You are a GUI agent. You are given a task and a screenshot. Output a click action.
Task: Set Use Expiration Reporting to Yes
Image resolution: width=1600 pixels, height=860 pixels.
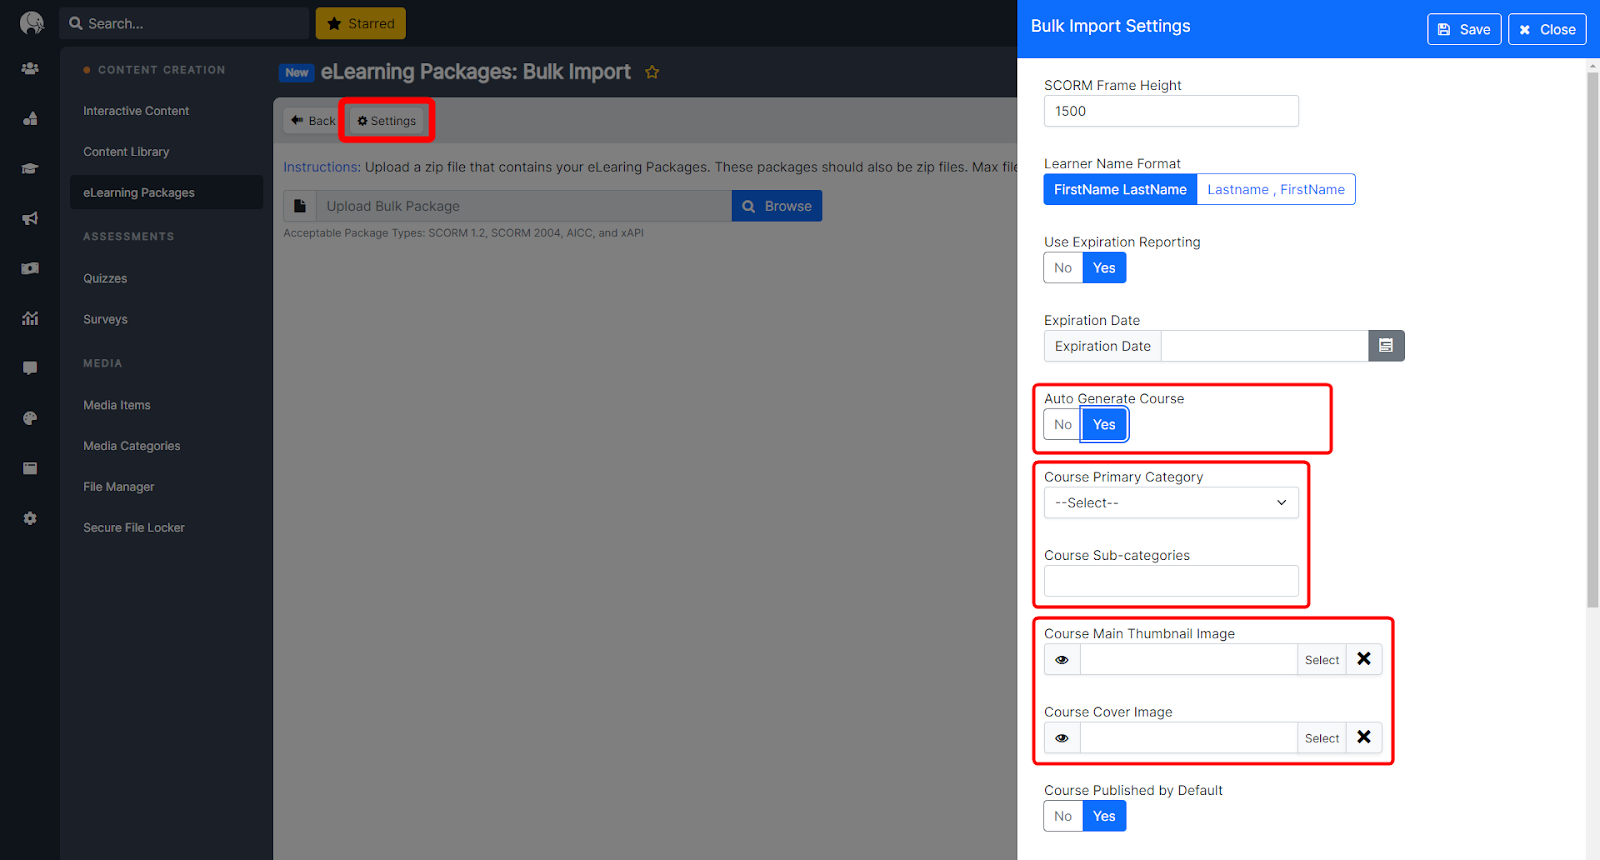pyautogui.click(x=1104, y=268)
